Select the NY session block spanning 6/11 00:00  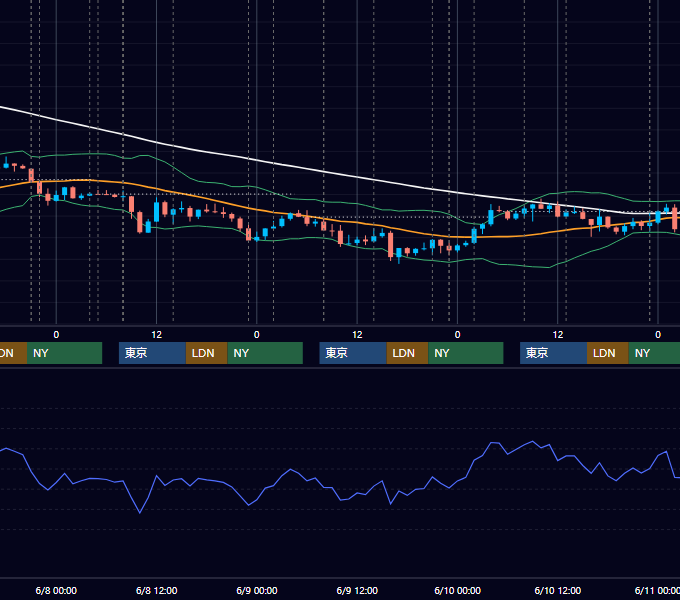pyautogui.click(x=654, y=353)
